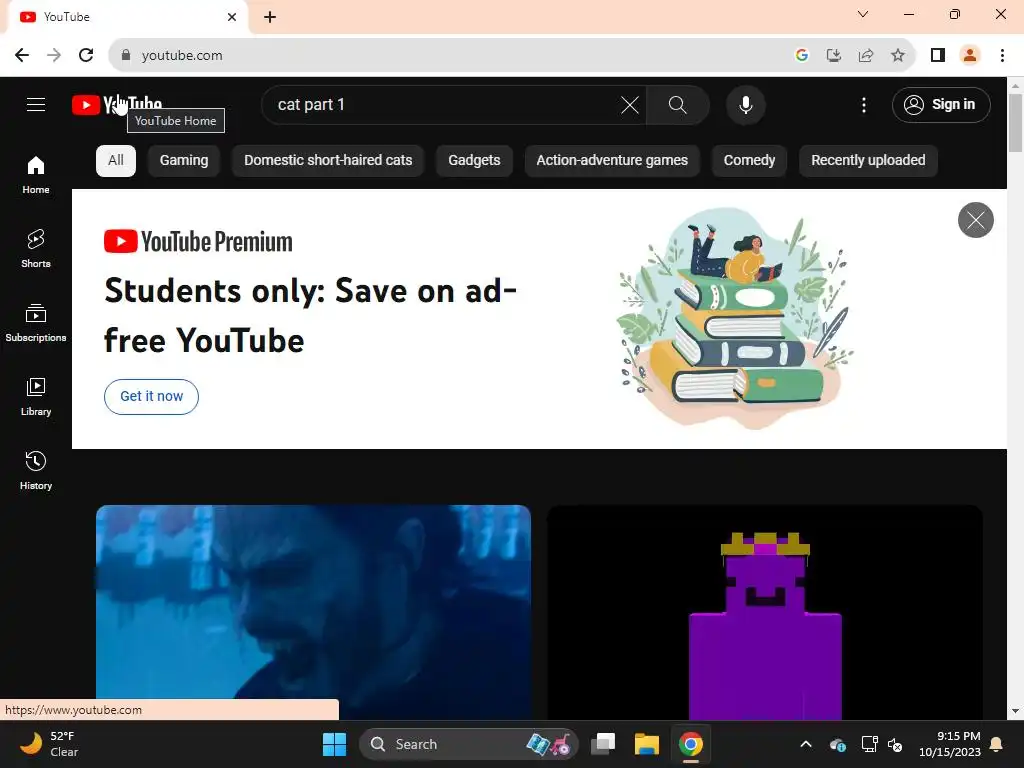1024x768 pixels.
Task: Click the install app icon
Action: coord(834,56)
